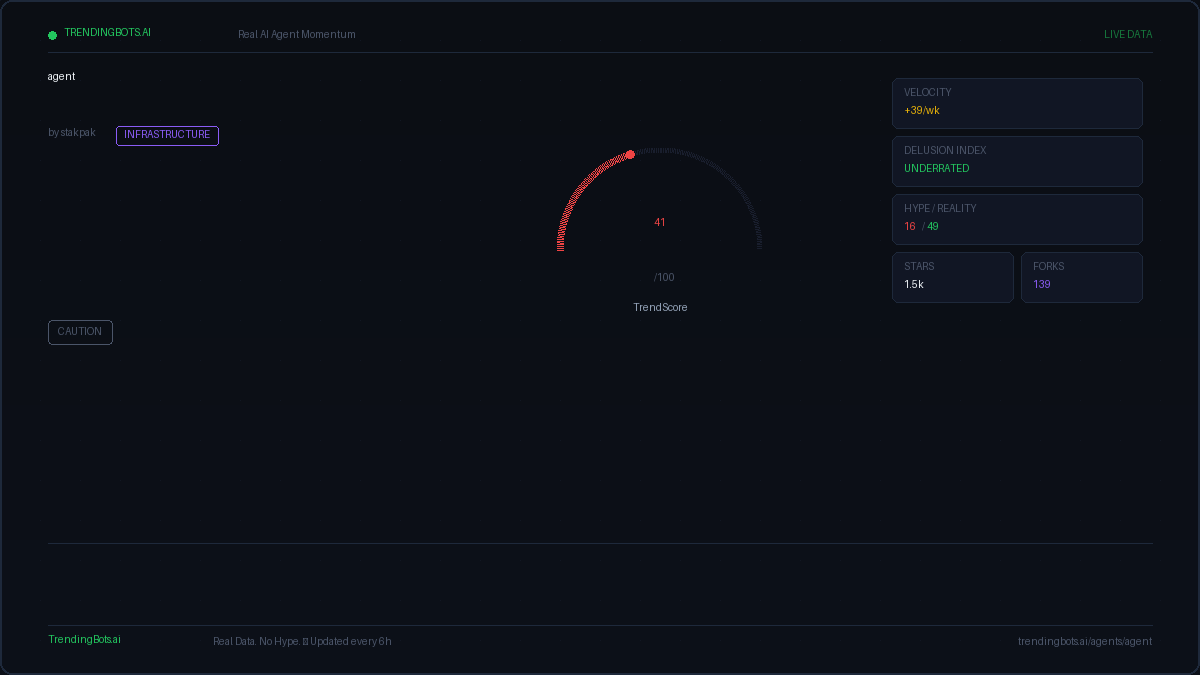The image size is (1200, 675).
Task: Click the TrendingBots.ai footer link
Action: point(84,639)
